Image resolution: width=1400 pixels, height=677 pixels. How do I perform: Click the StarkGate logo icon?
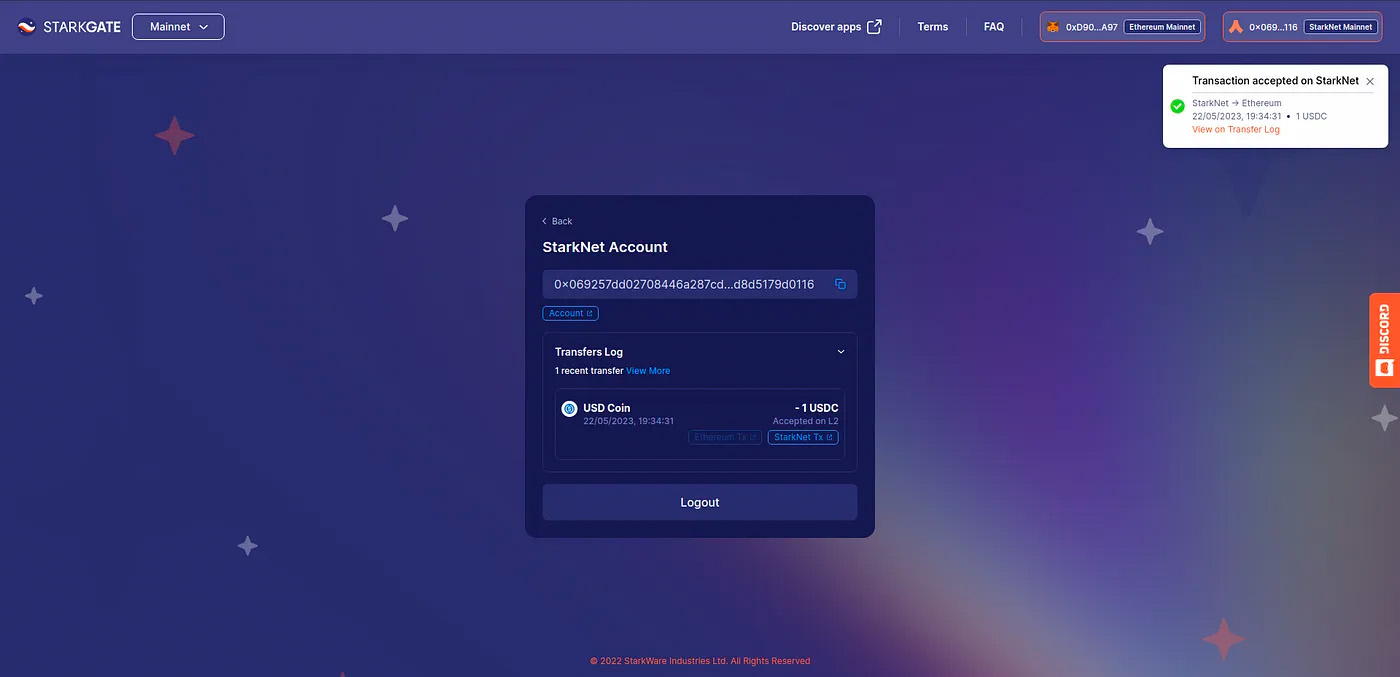click(27, 27)
